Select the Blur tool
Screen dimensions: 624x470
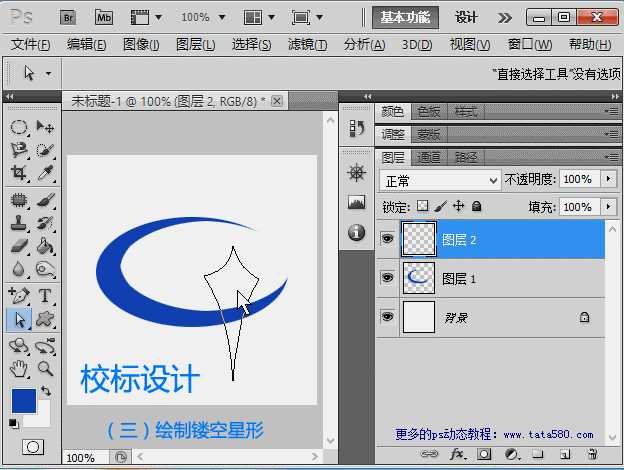coord(19,269)
